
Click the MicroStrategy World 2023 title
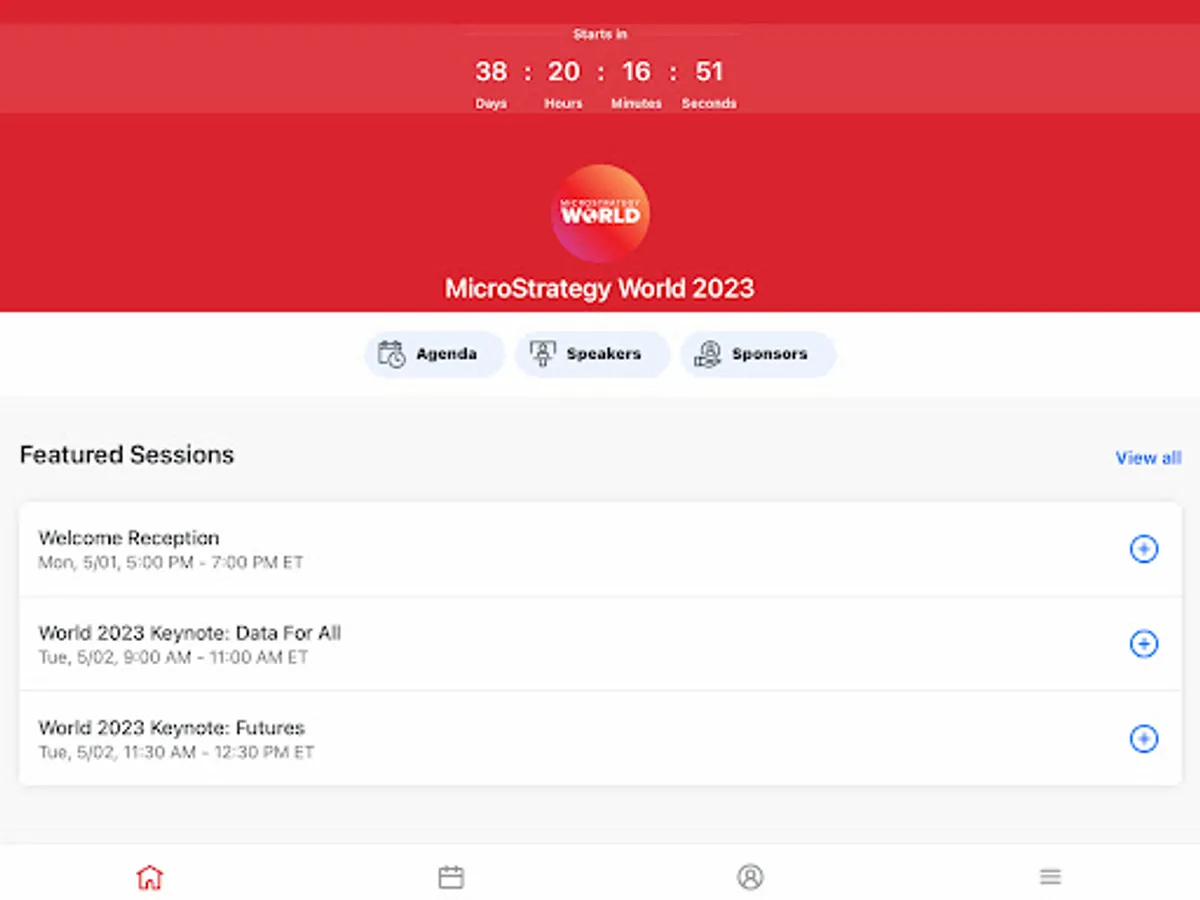click(x=600, y=289)
